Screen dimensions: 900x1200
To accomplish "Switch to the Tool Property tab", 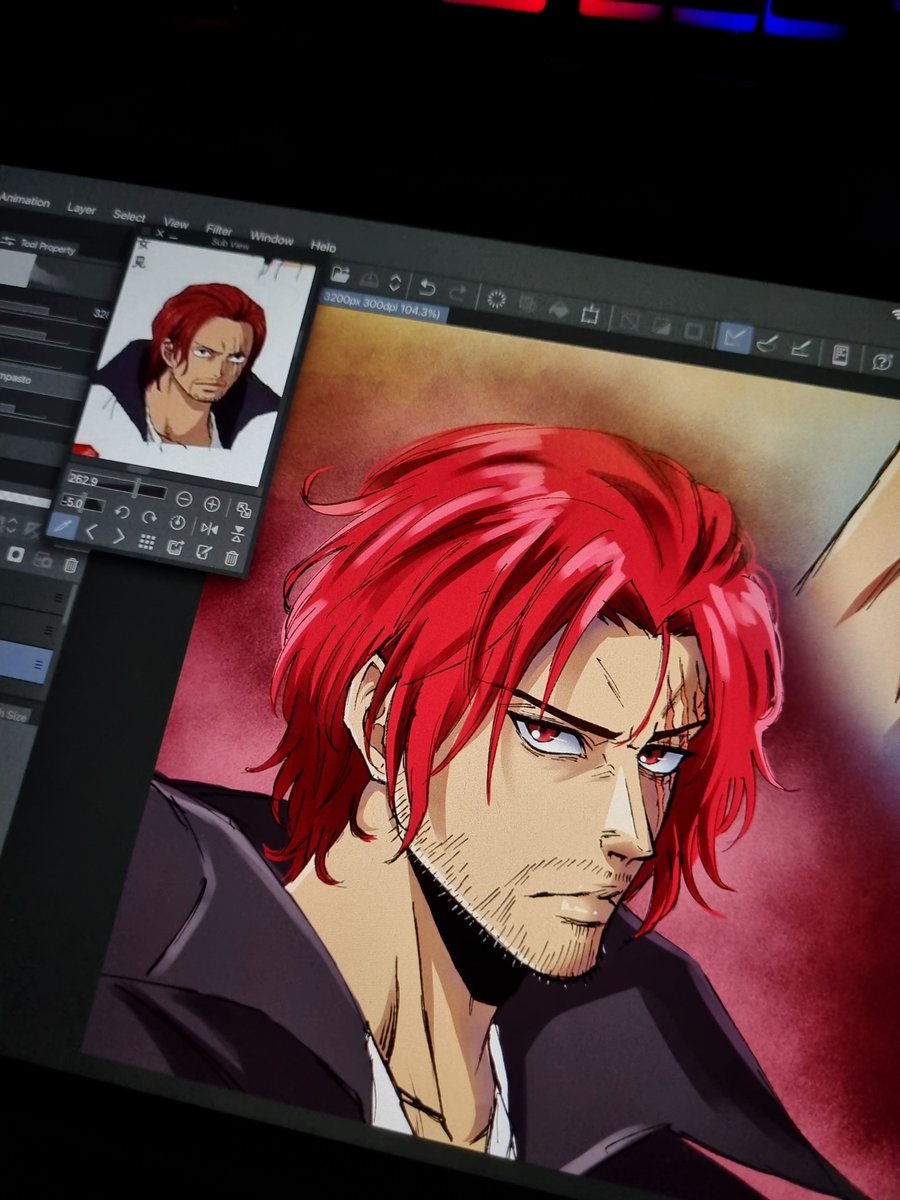I will [x=40, y=245].
